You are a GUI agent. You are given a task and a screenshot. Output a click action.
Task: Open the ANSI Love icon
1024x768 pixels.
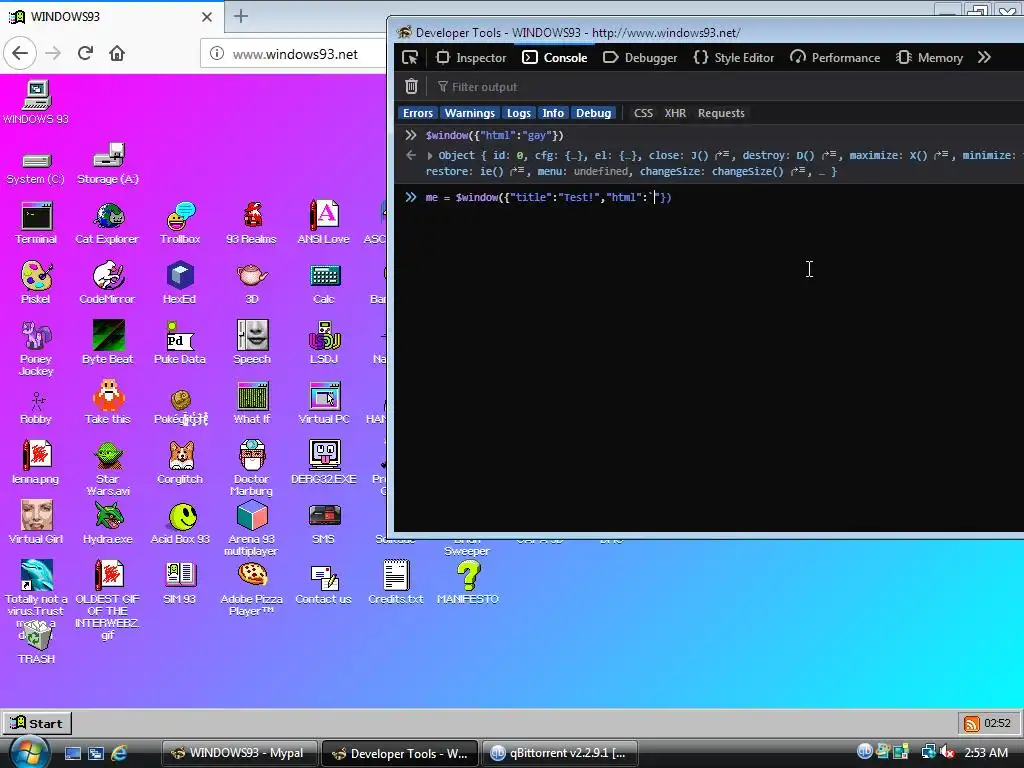323,223
